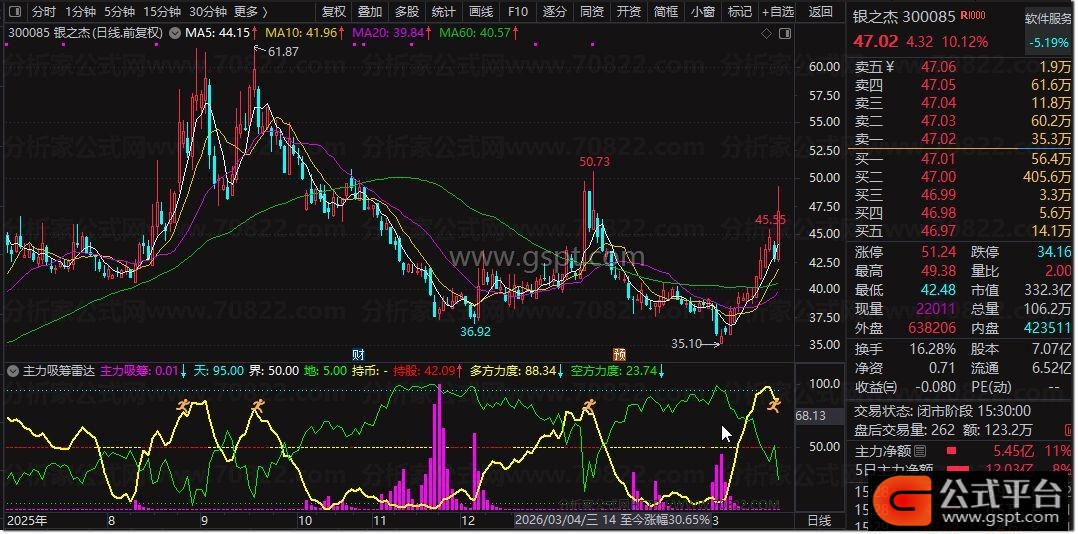Open the 软件服务 panel
The image size is (1078, 534).
tap(1049, 19)
